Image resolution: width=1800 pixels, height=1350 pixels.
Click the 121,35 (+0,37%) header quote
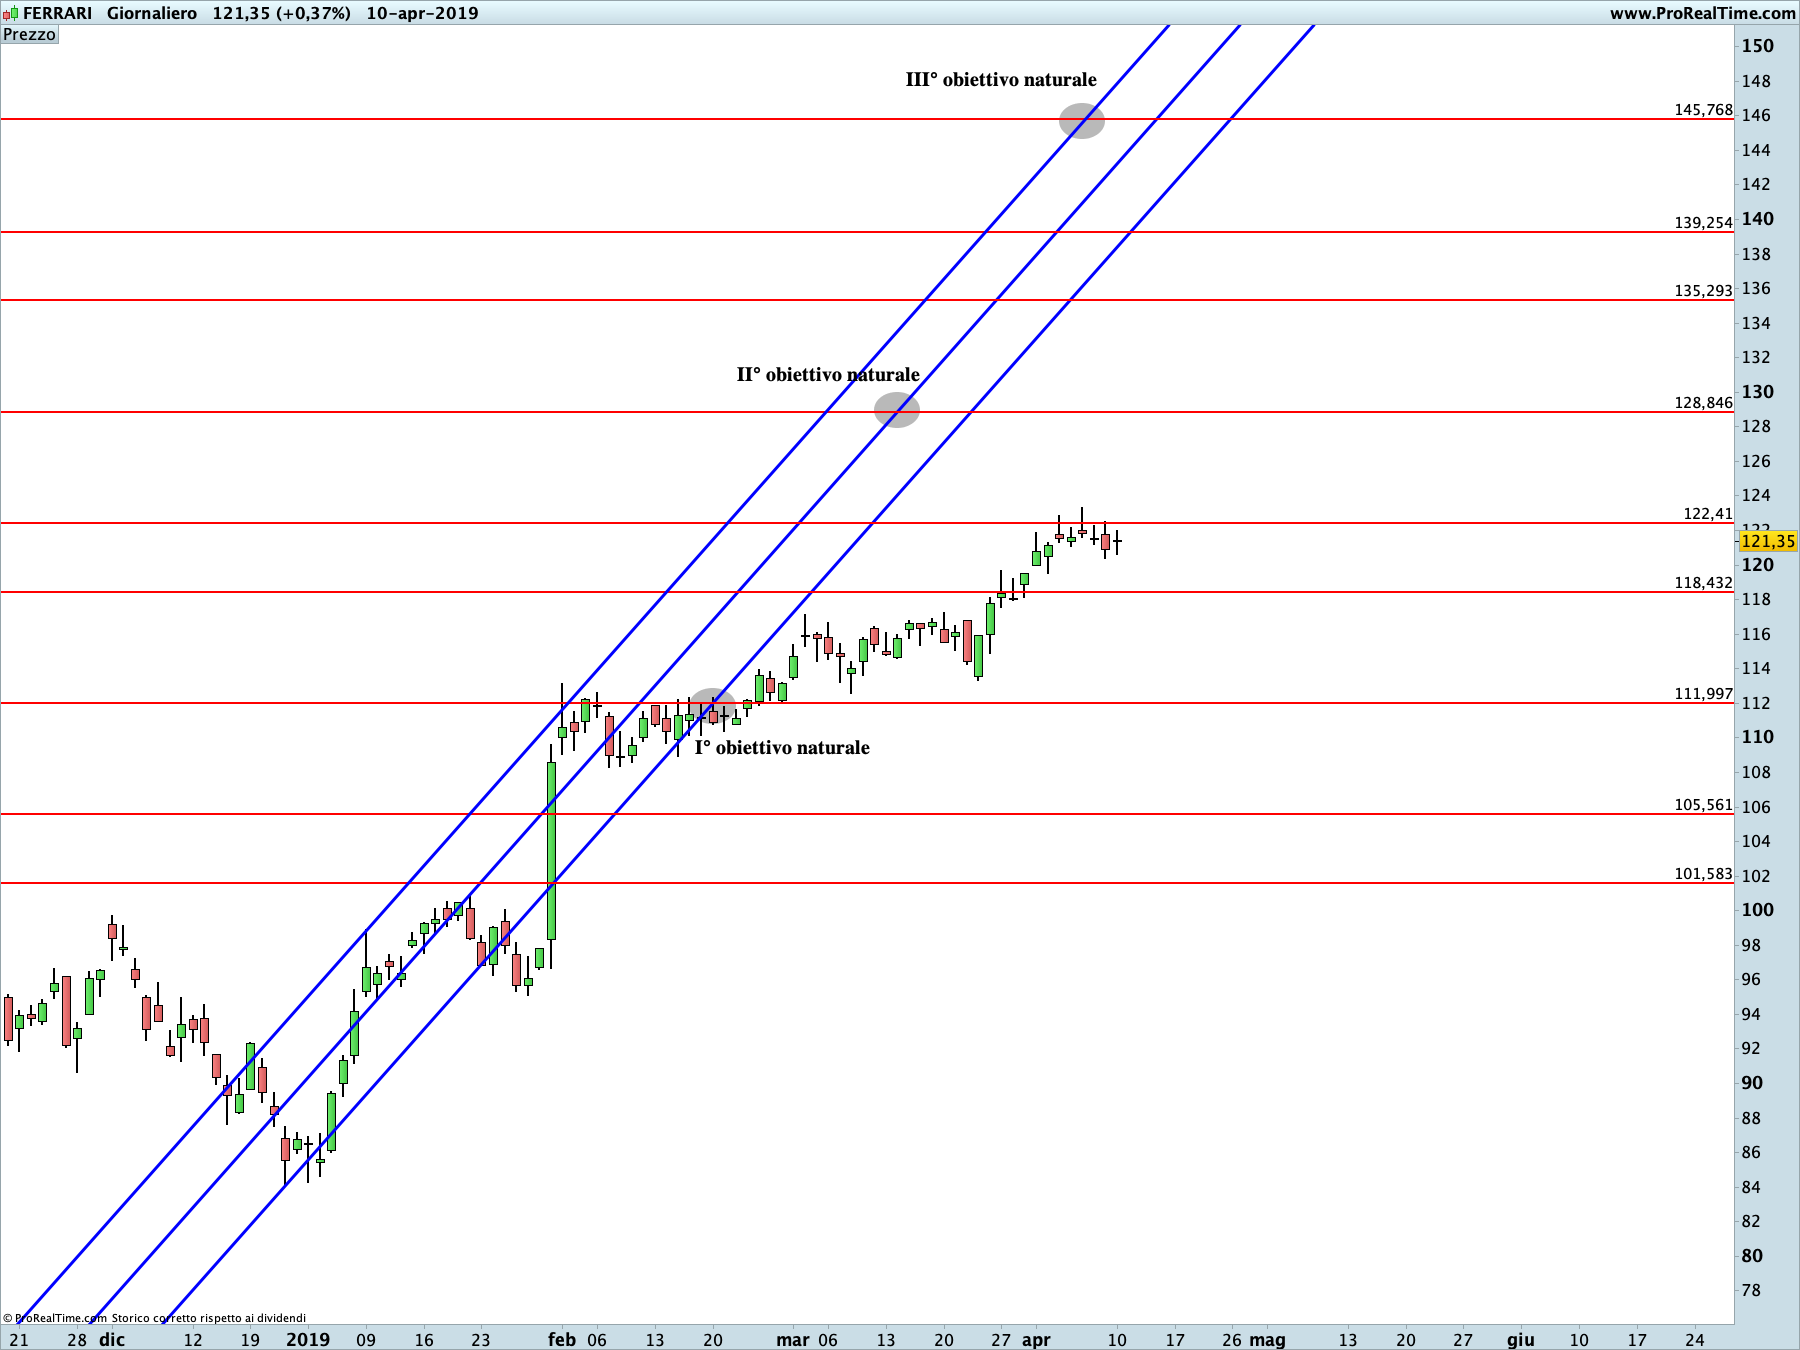click(x=281, y=13)
